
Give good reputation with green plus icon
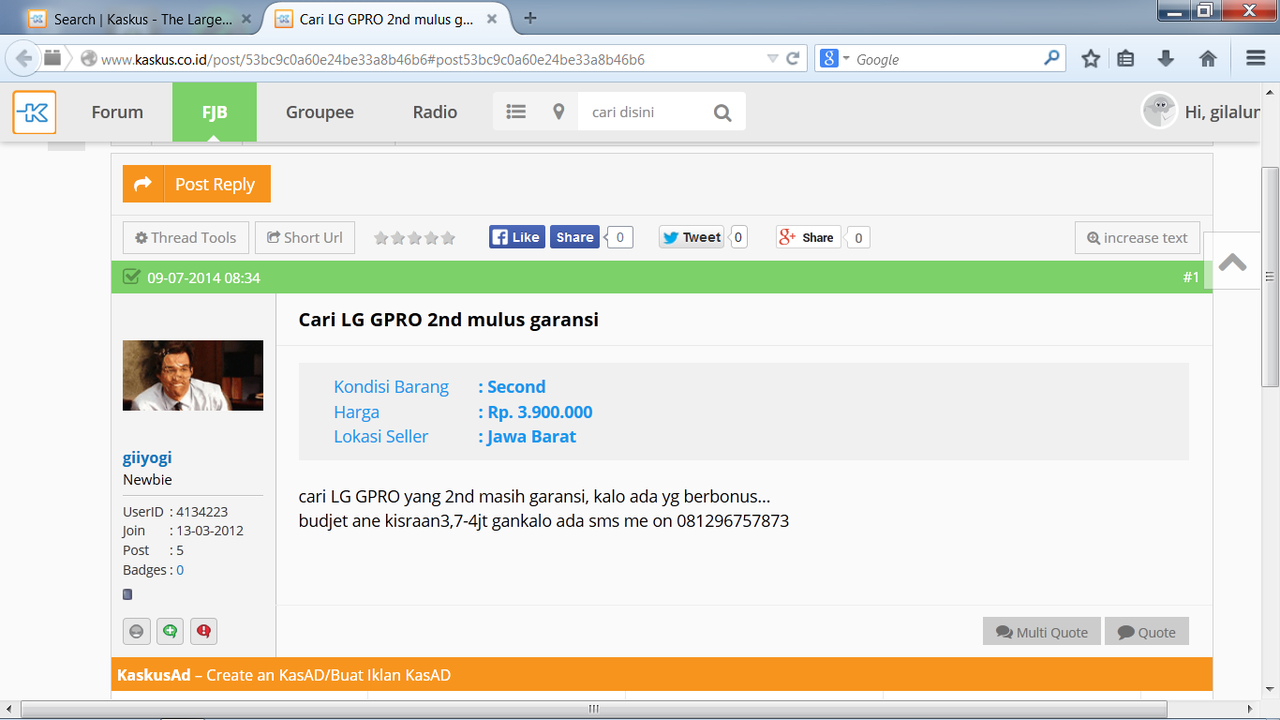170,631
